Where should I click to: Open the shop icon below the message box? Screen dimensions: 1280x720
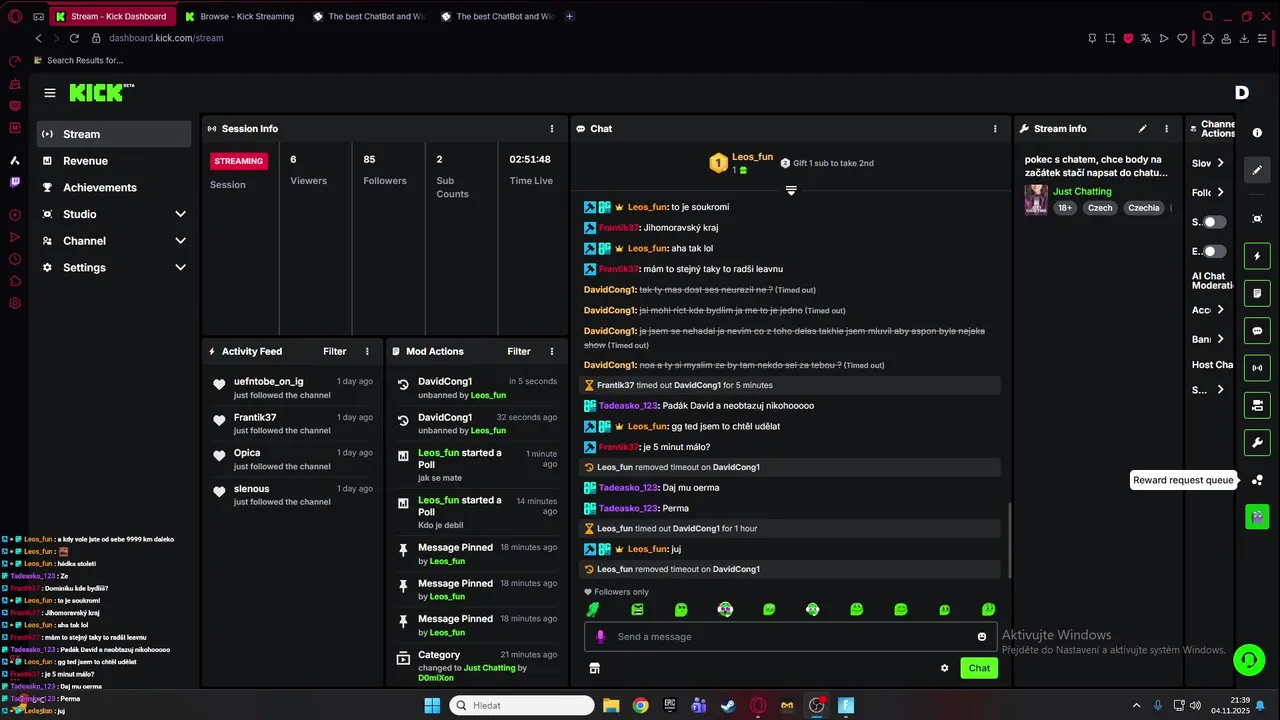point(594,668)
